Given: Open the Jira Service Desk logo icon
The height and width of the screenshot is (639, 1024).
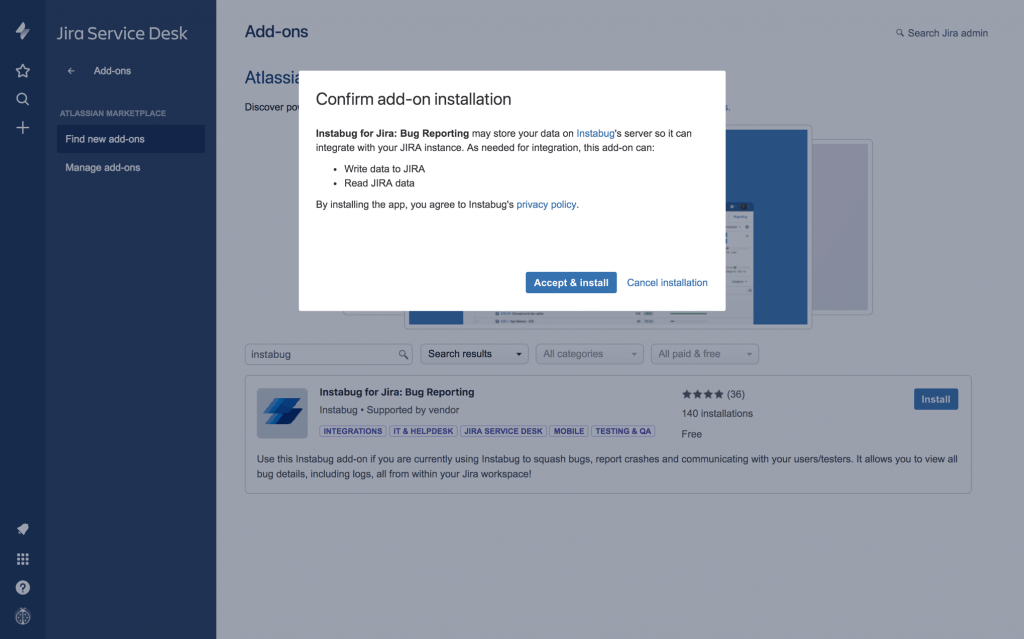Looking at the screenshot, I should 23,31.
